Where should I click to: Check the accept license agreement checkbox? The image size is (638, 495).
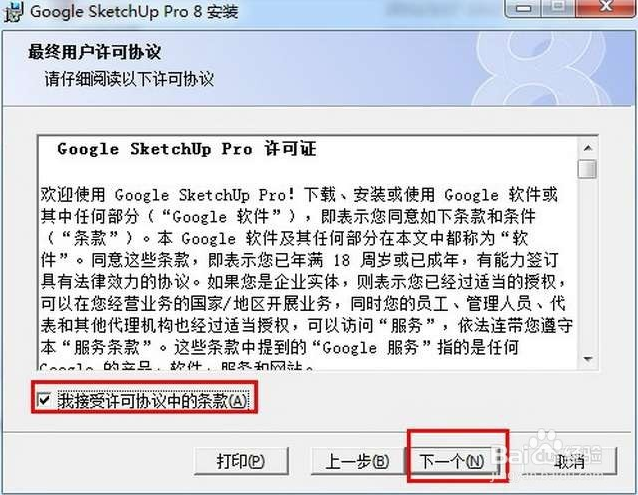tap(44, 399)
